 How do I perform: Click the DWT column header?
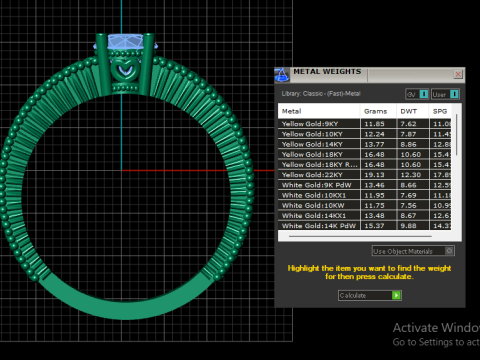click(412, 111)
